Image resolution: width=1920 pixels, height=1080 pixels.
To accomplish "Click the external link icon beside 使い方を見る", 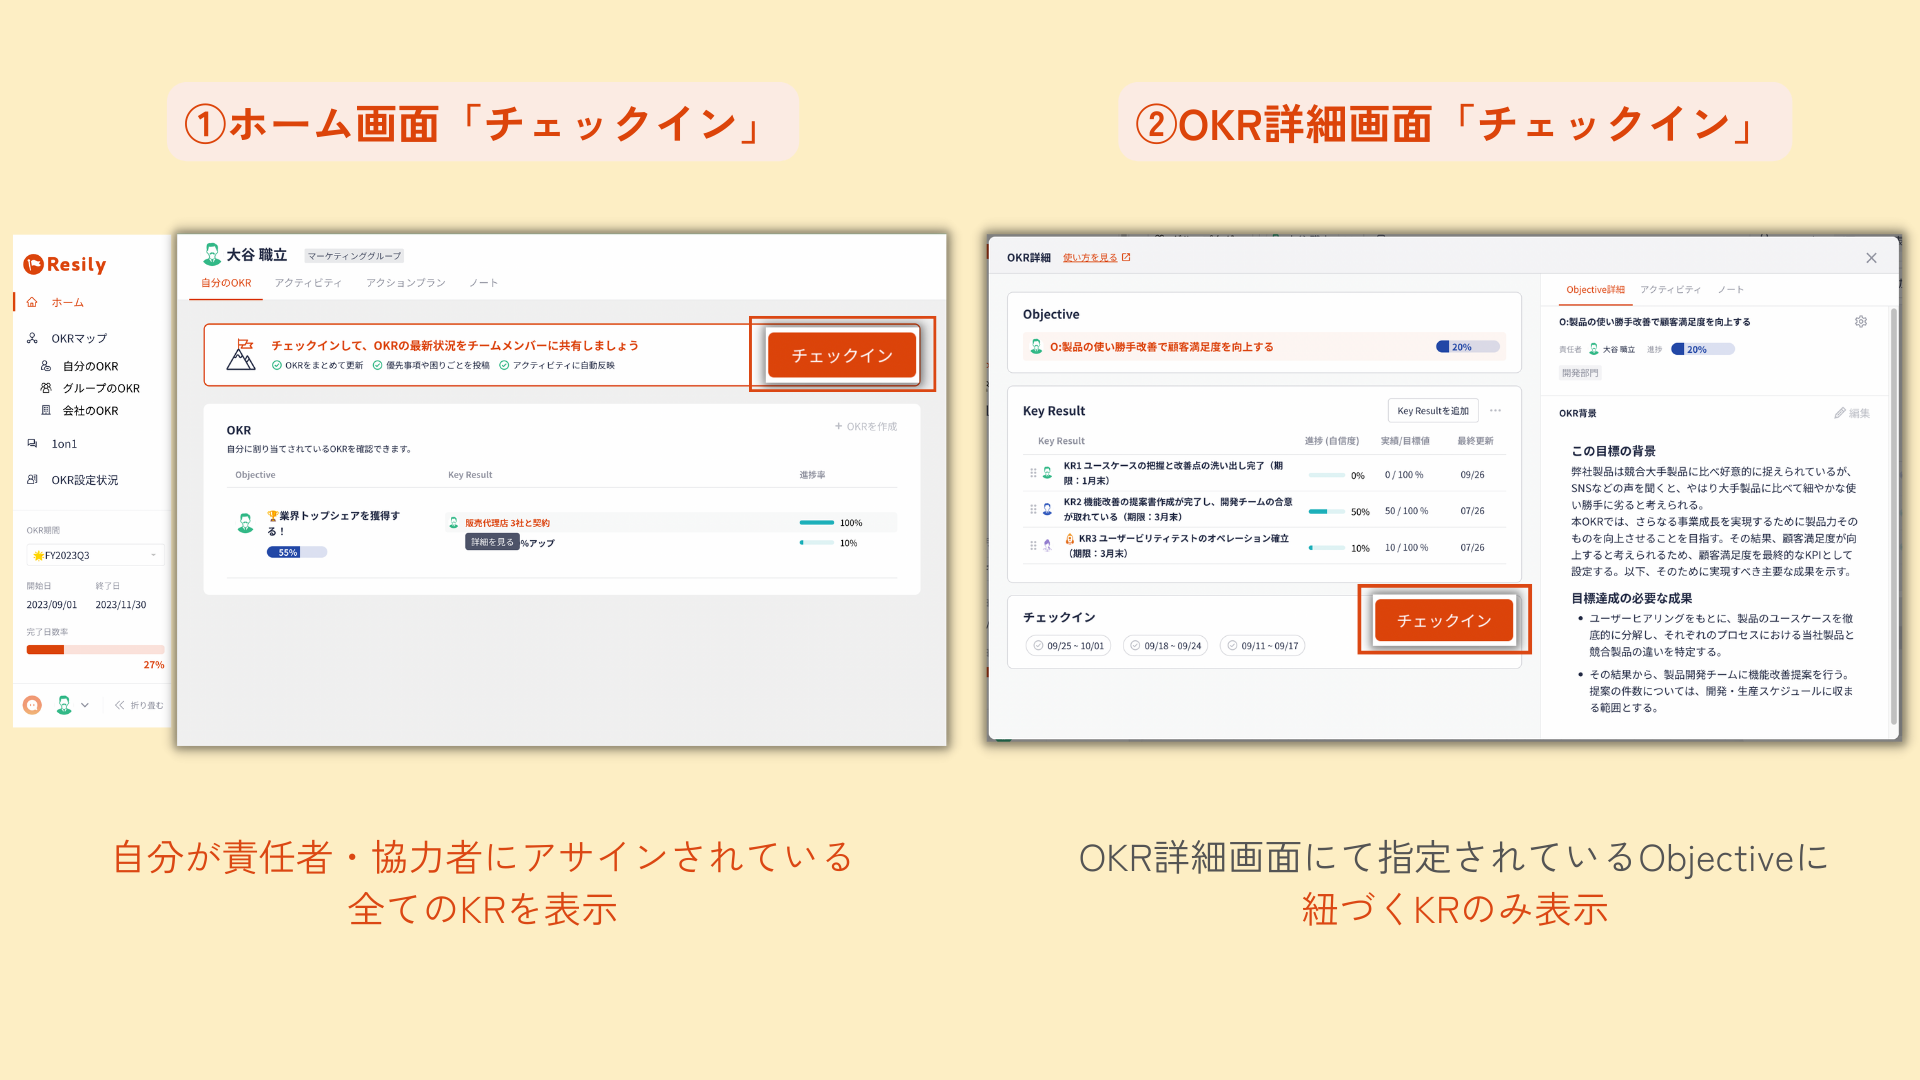I will [x=1126, y=258].
